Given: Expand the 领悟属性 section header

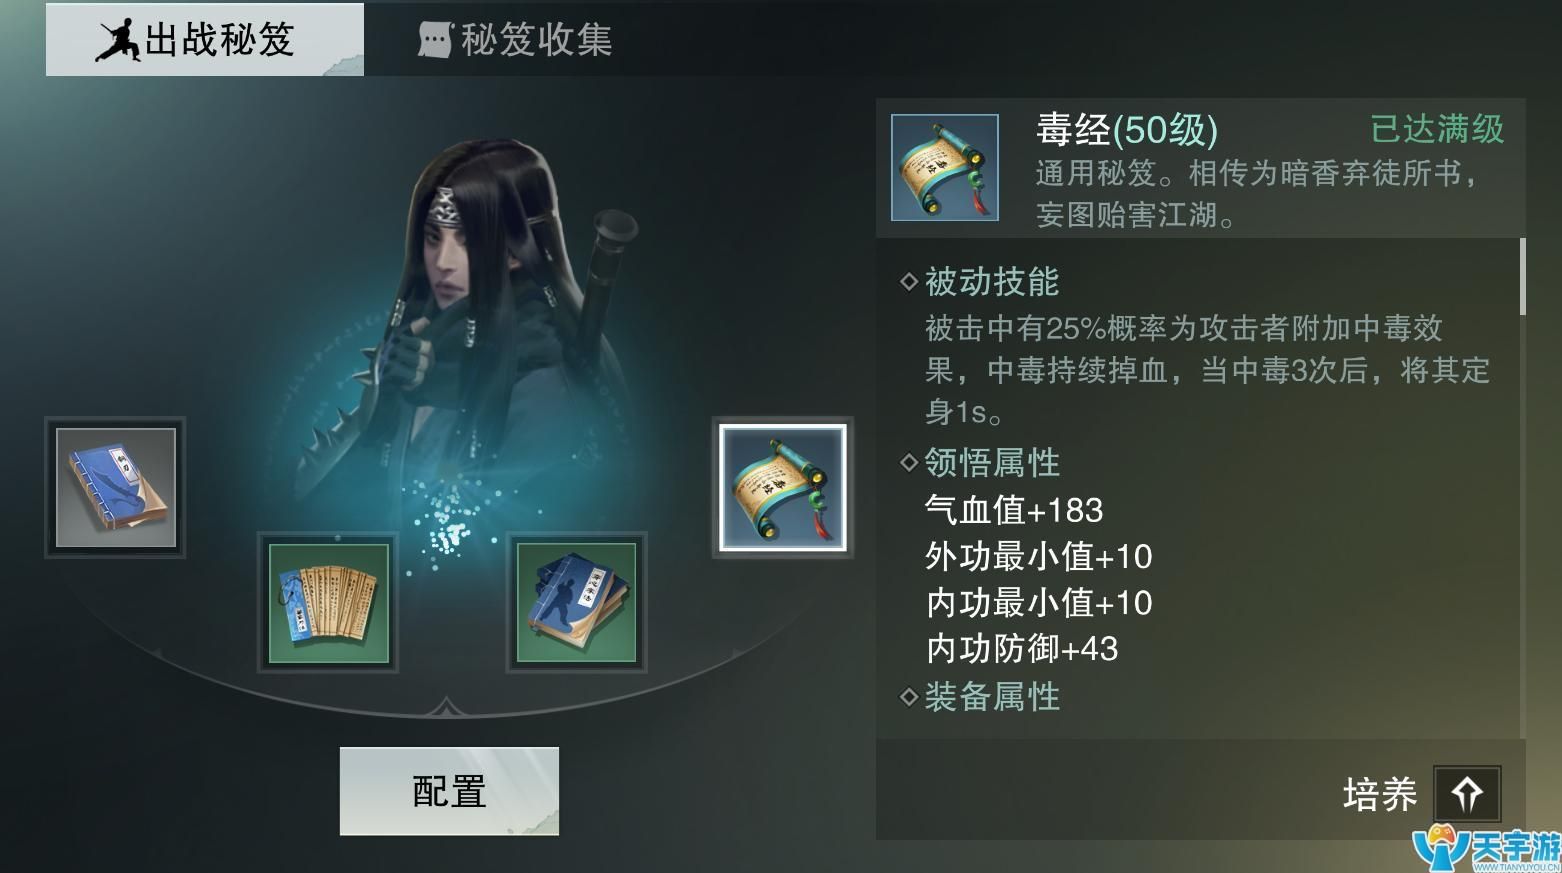Looking at the screenshot, I should tap(980, 462).
